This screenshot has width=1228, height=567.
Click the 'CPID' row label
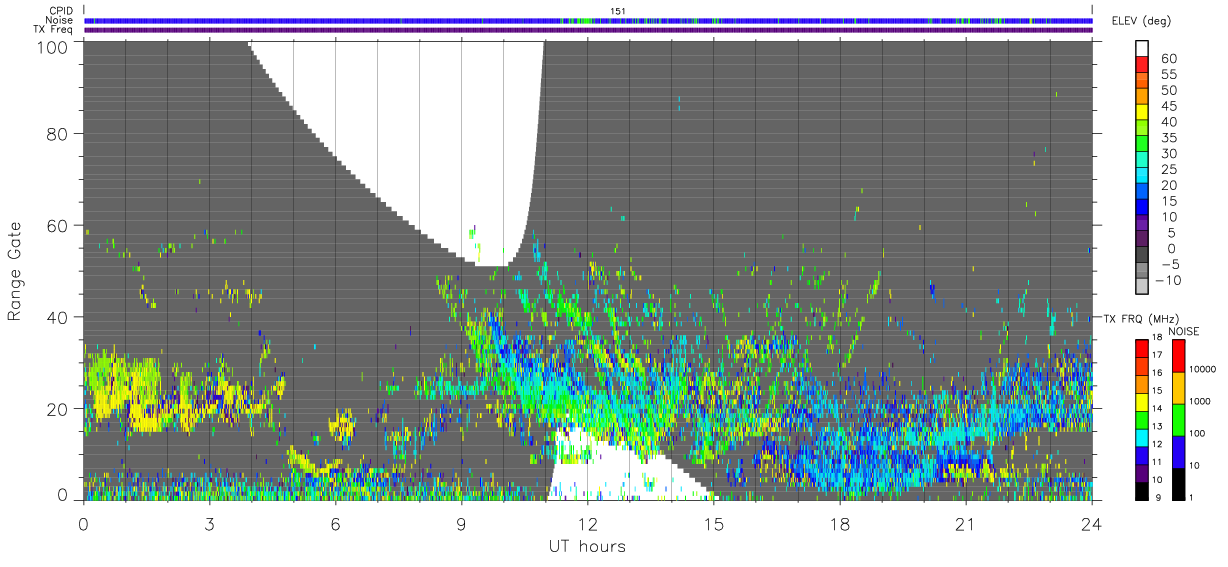click(x=61, y=11)
